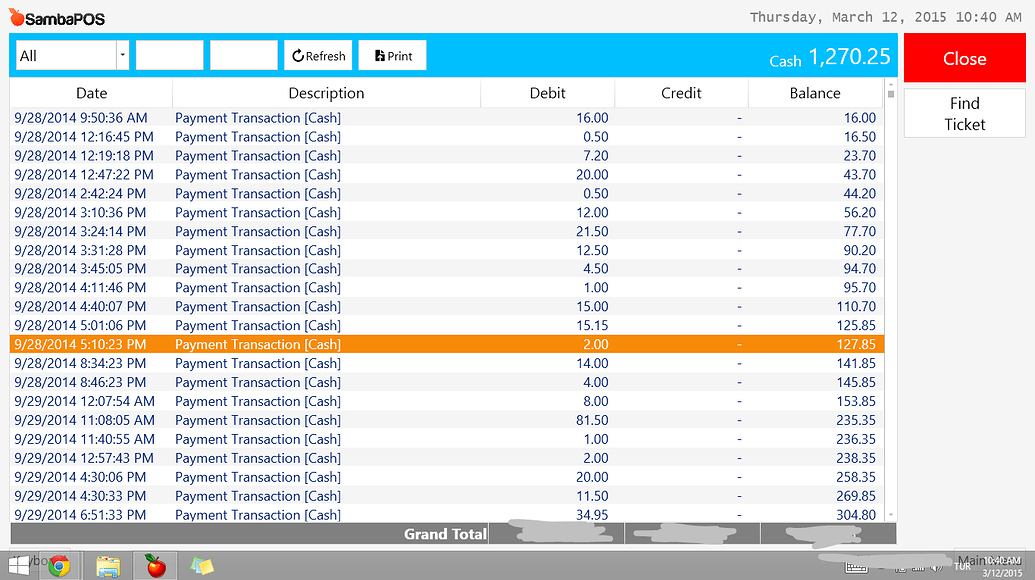This screenshot has height=580, width=1035.
Task: Click the on-screen keyboard icon in the tray
Action: [x=855, y=568]
